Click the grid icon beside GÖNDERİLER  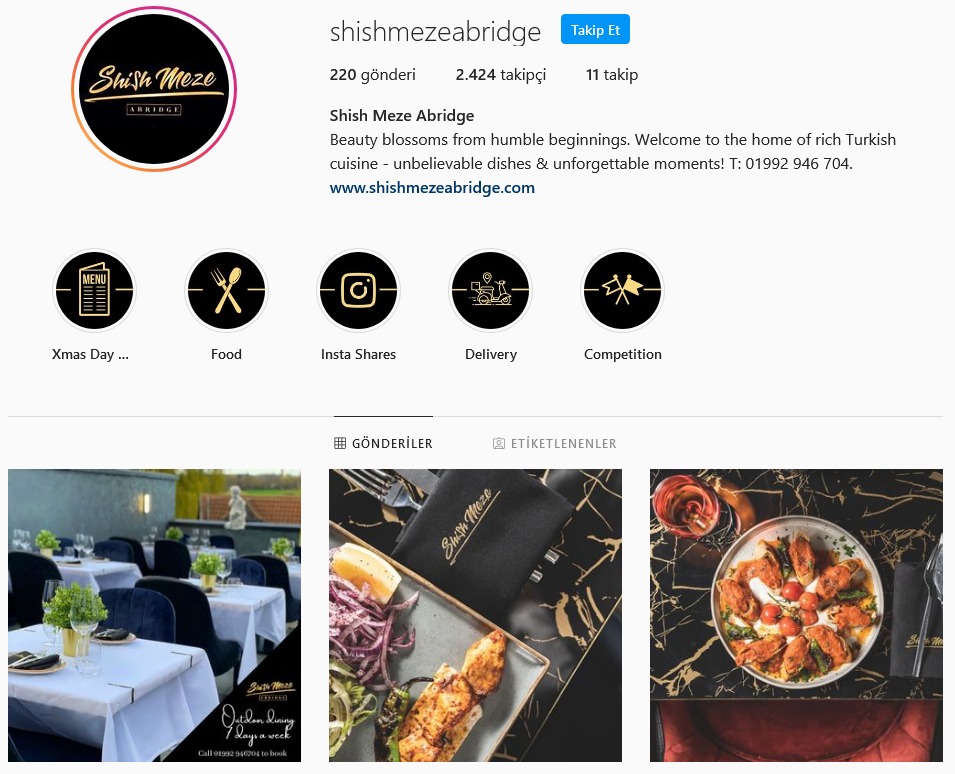340,443
